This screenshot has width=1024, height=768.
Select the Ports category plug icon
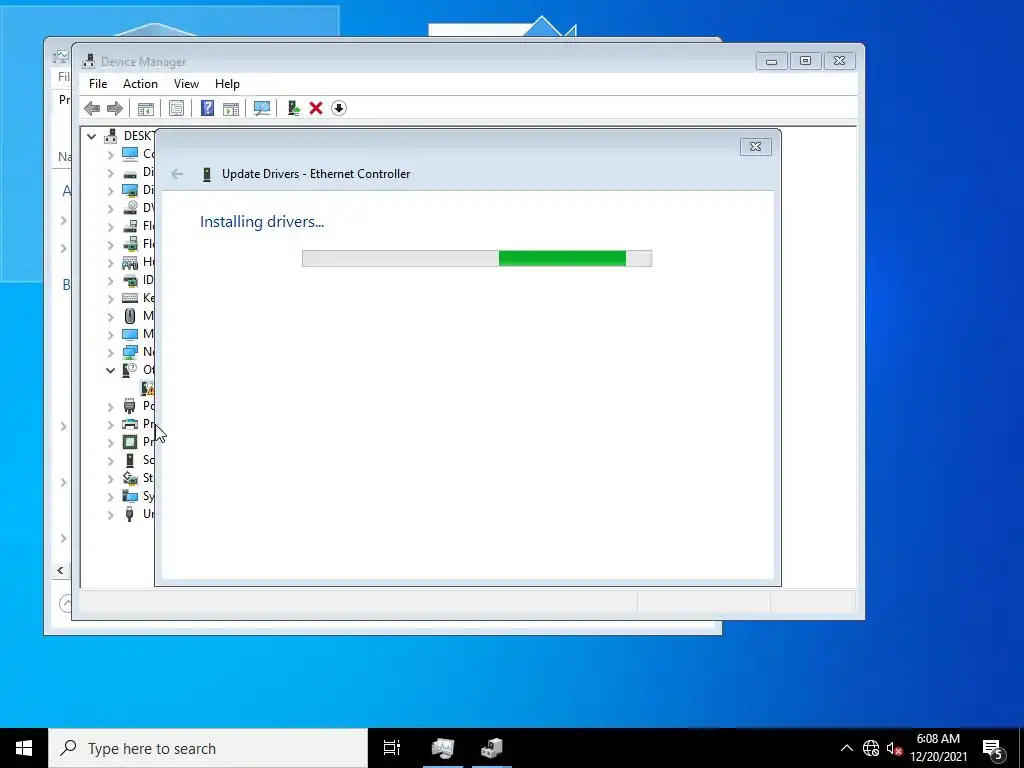(130, 406)
